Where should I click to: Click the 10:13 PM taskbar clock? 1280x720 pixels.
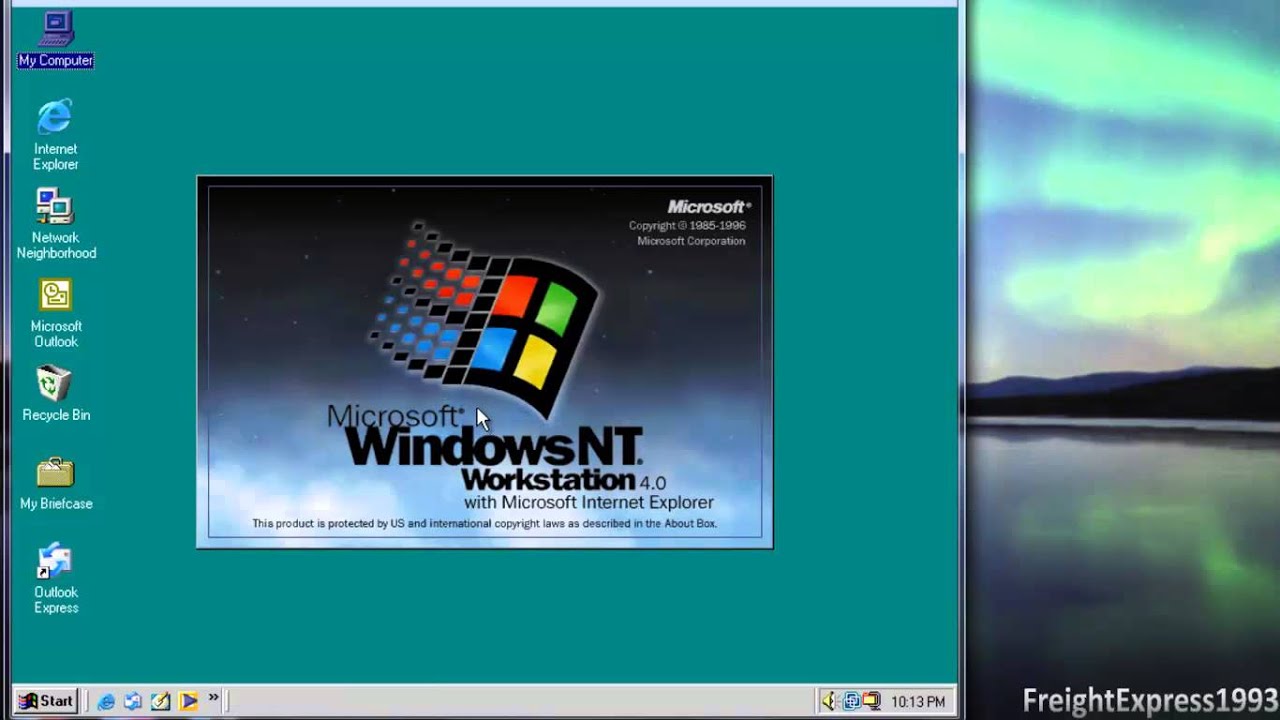tap(918, 702)
